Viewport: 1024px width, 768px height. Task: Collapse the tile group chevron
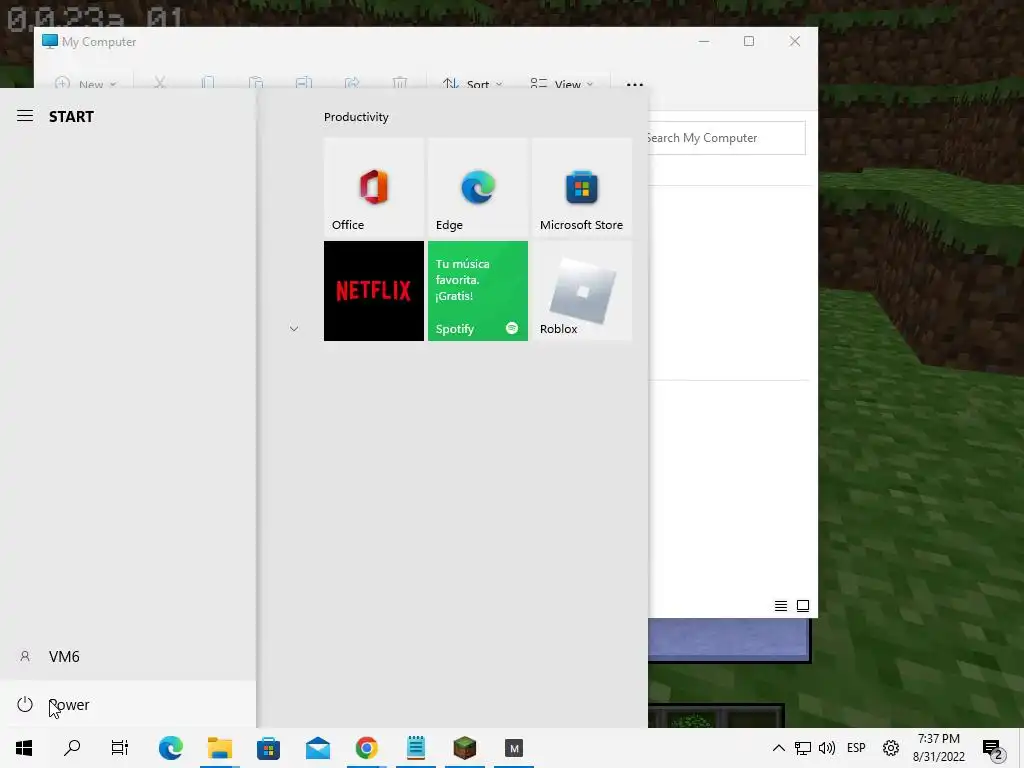[x=294, y=328]
